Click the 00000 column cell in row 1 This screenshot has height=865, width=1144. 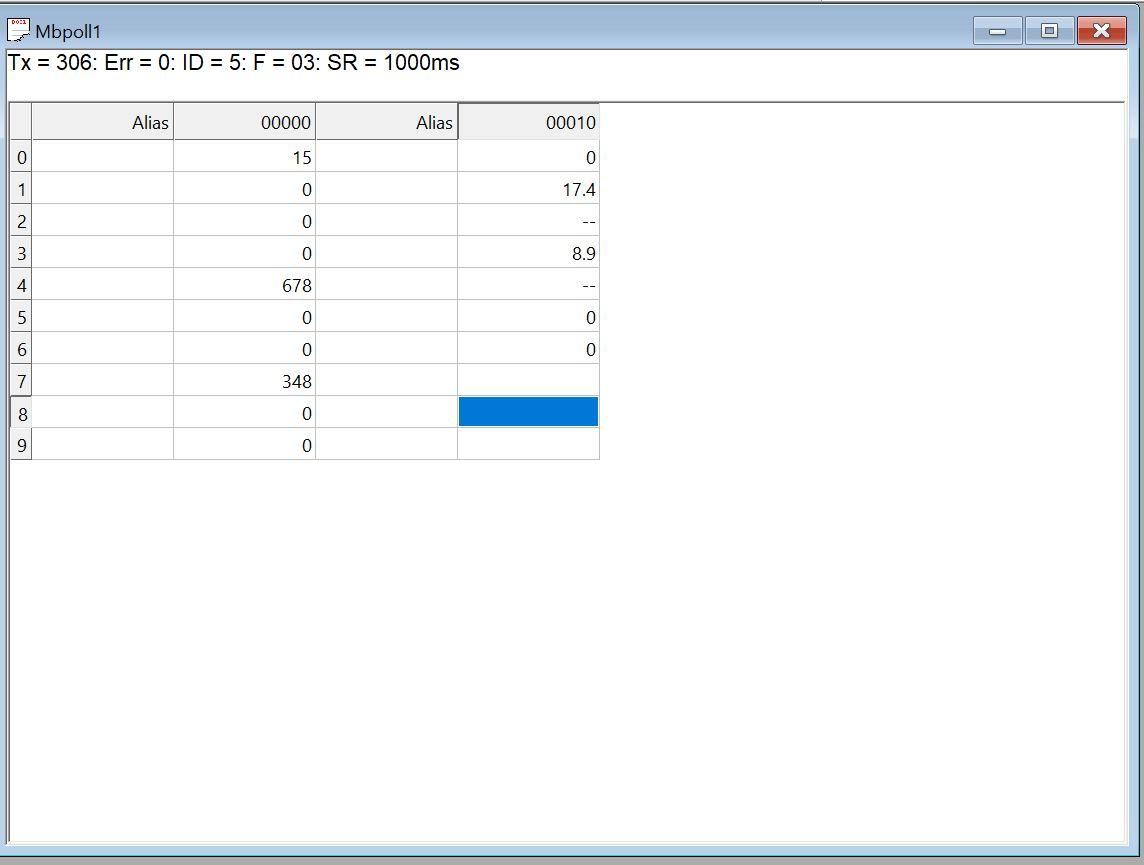244,189
